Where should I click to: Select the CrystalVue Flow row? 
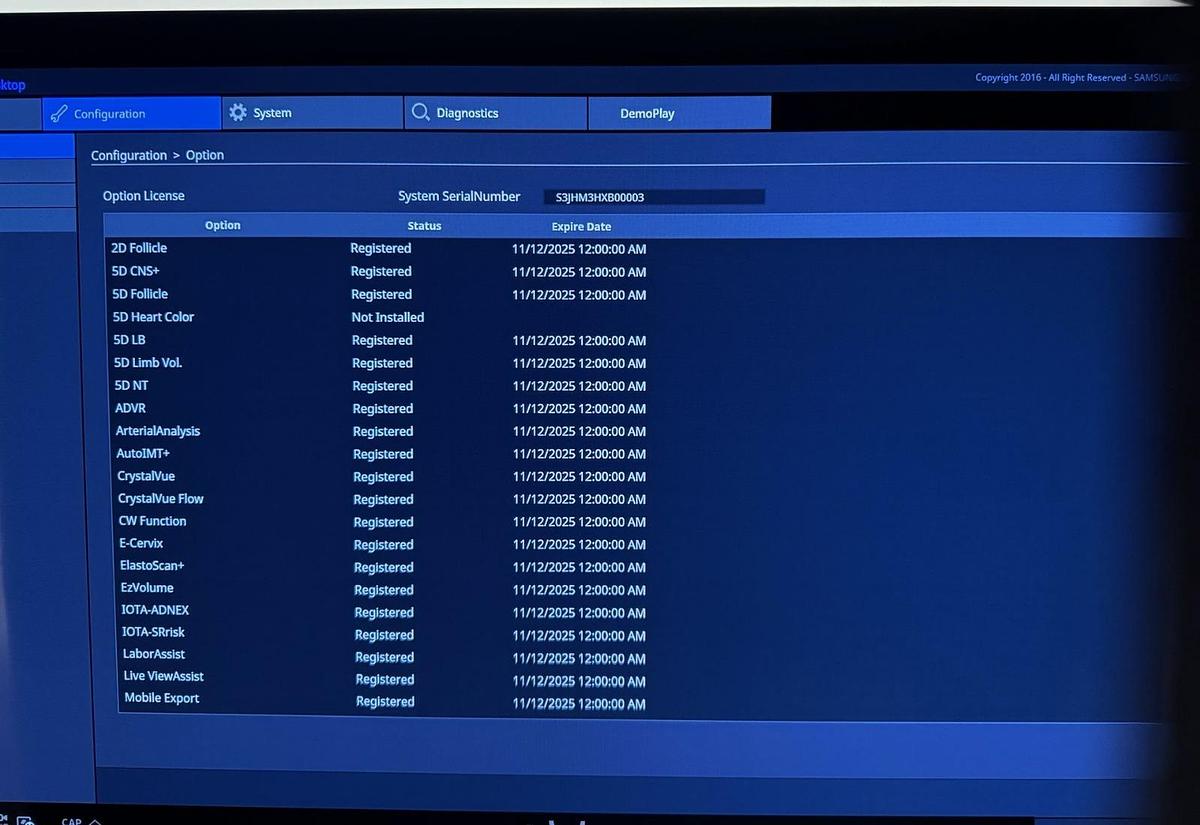(161, 499)
